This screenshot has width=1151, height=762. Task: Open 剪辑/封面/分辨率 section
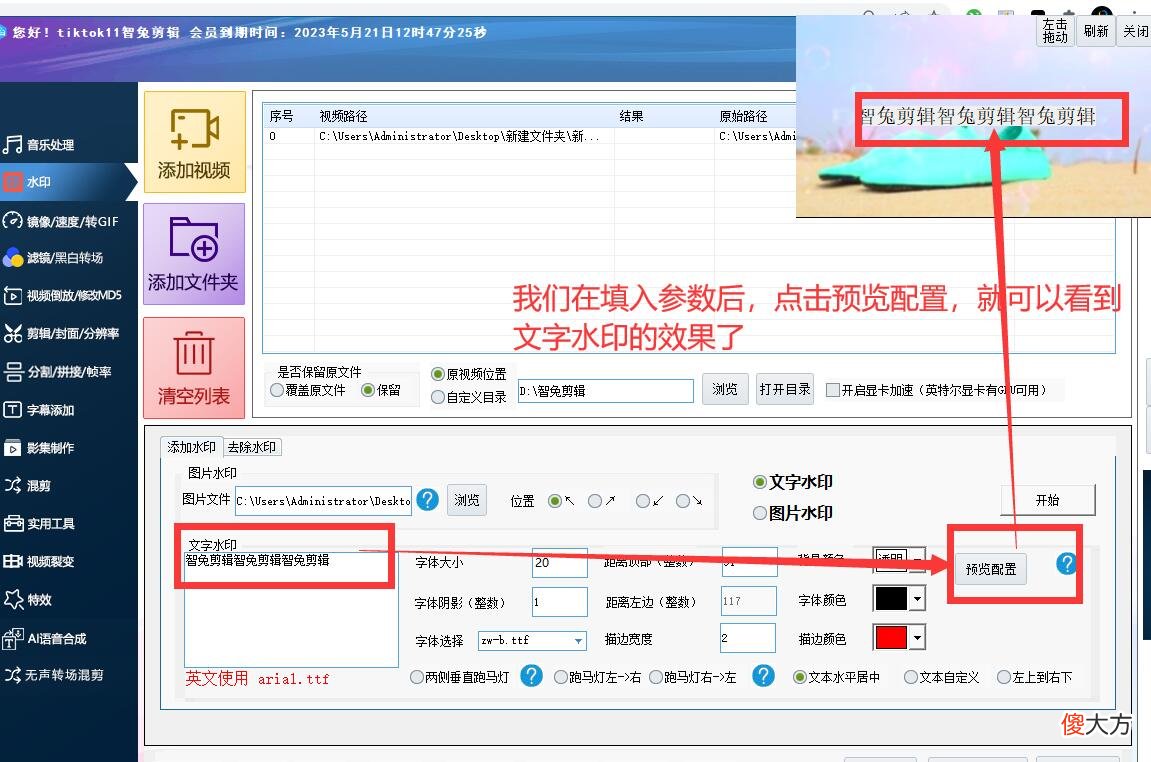(x=62, y=333)
